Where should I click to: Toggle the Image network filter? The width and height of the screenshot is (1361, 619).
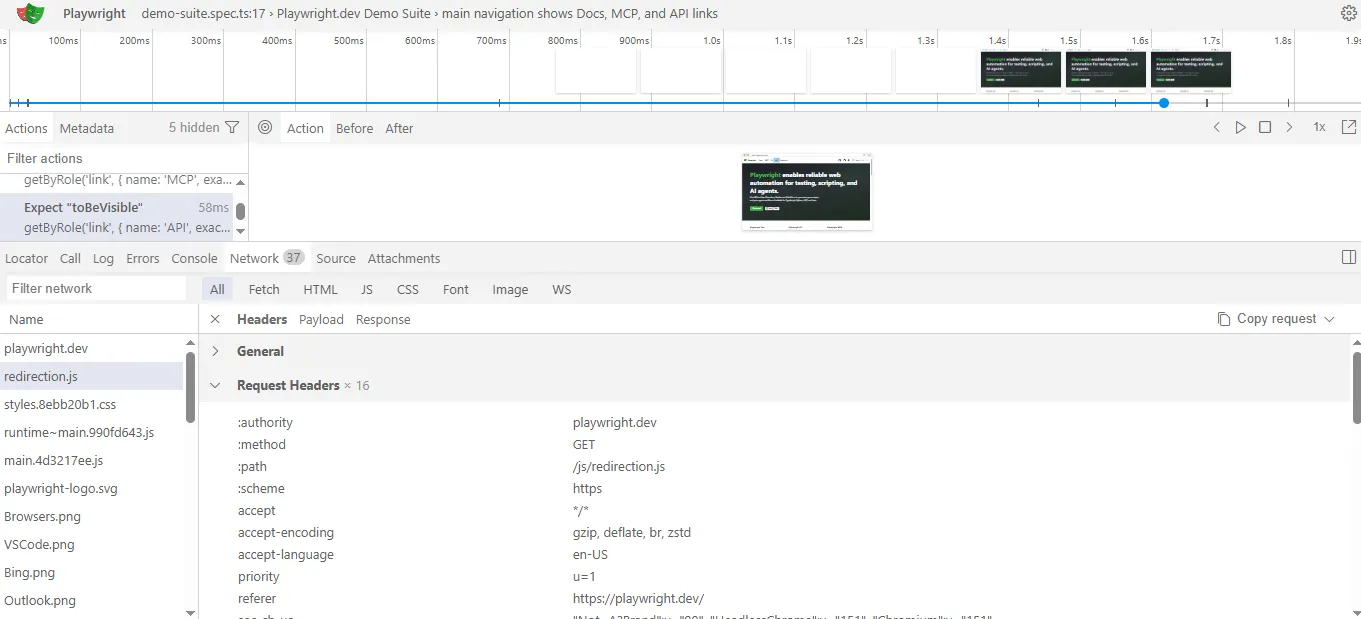(x=510, y=289)
